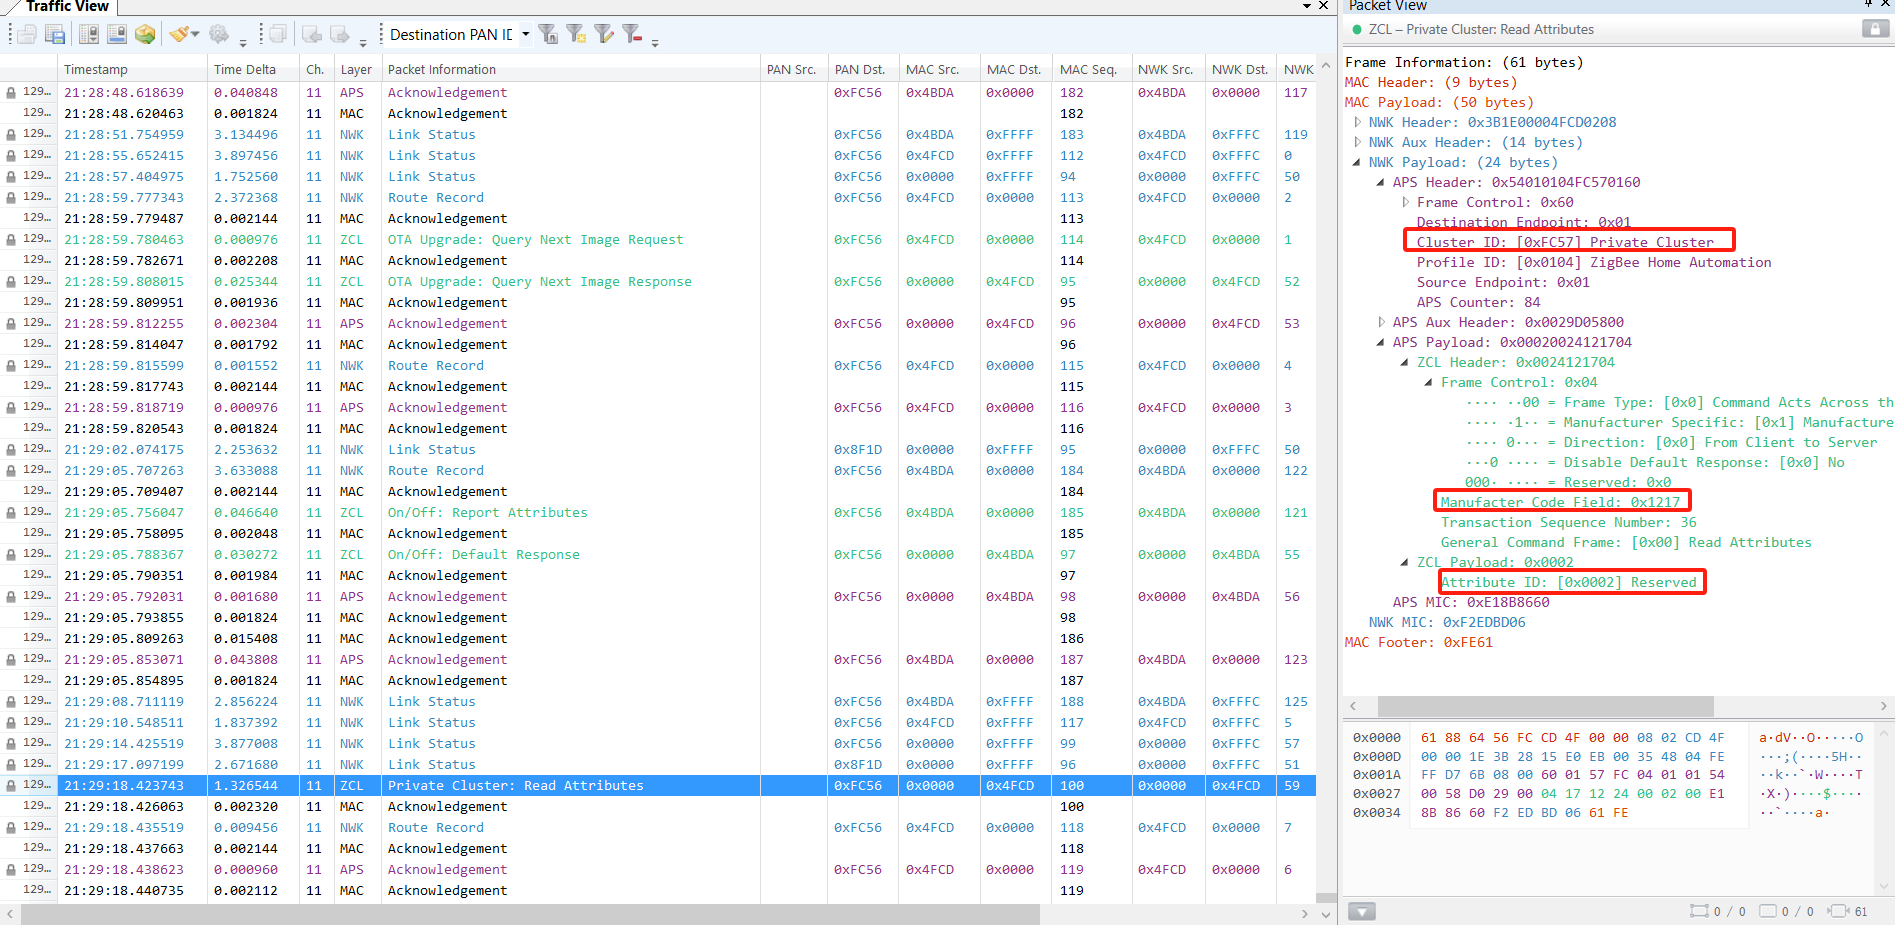The height and width of the screenshot is (925, 1895).
Task: Select the Cluster ID: [0xFC57] Private Cluster field
Action: coord(1565,242)
